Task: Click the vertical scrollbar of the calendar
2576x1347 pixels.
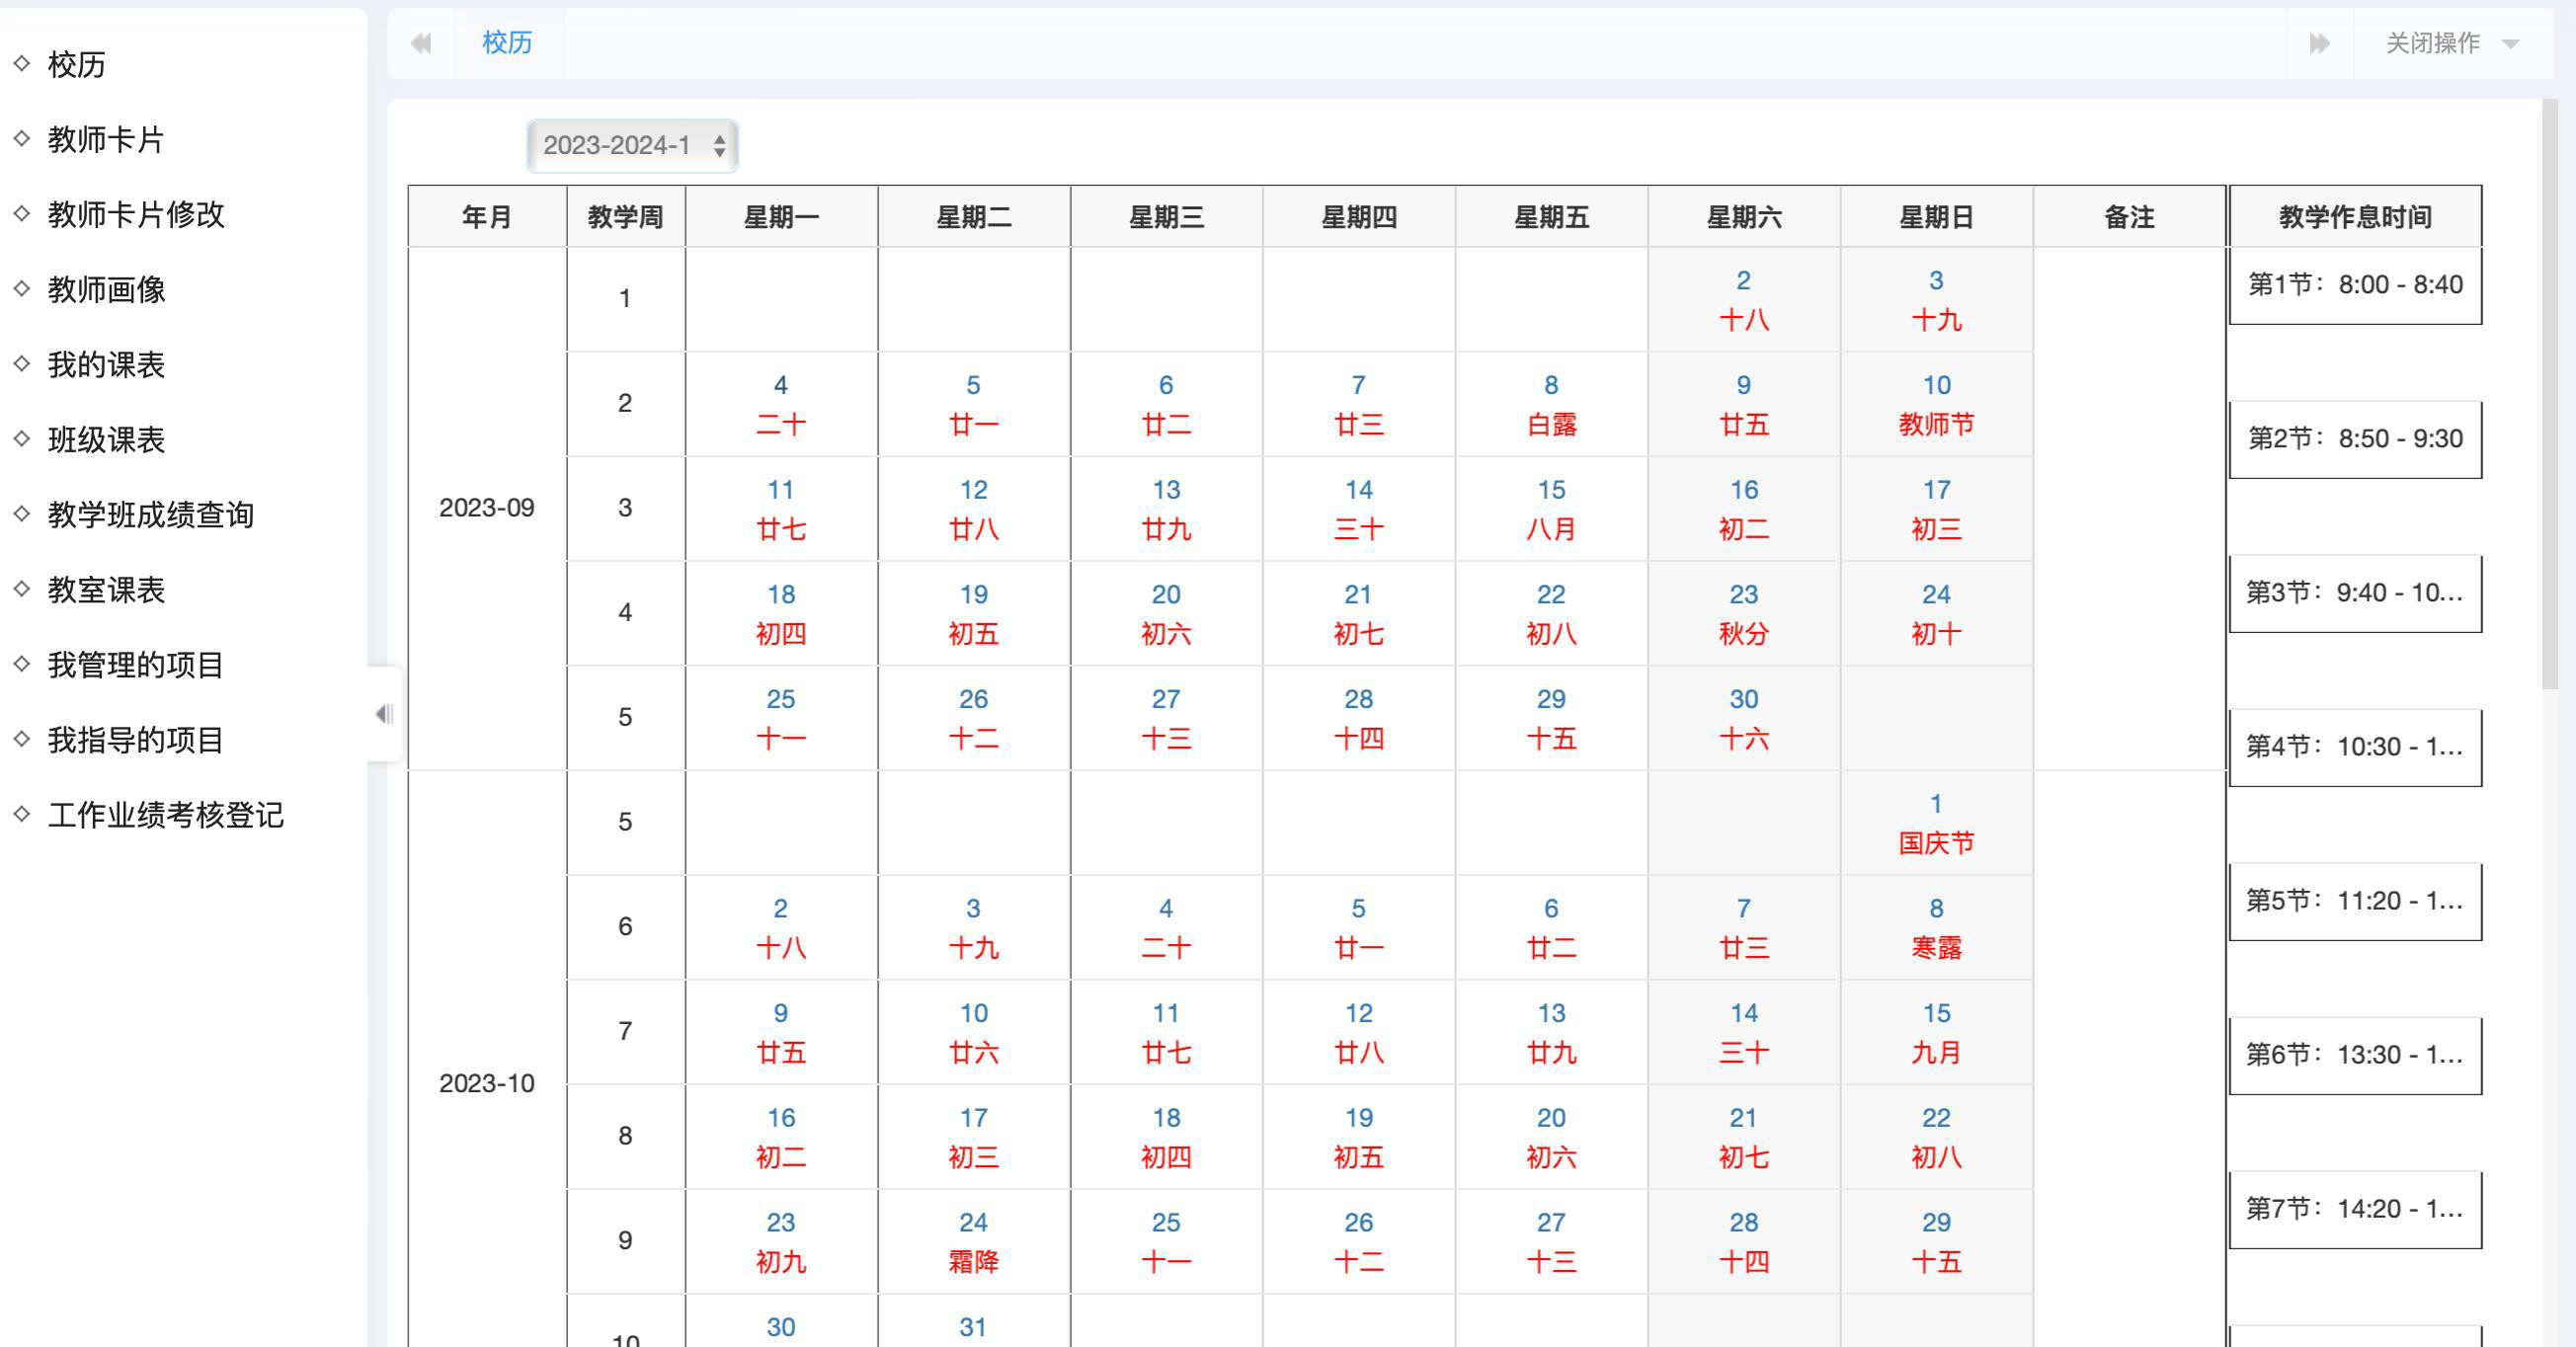Action: tap(2549, 395)
